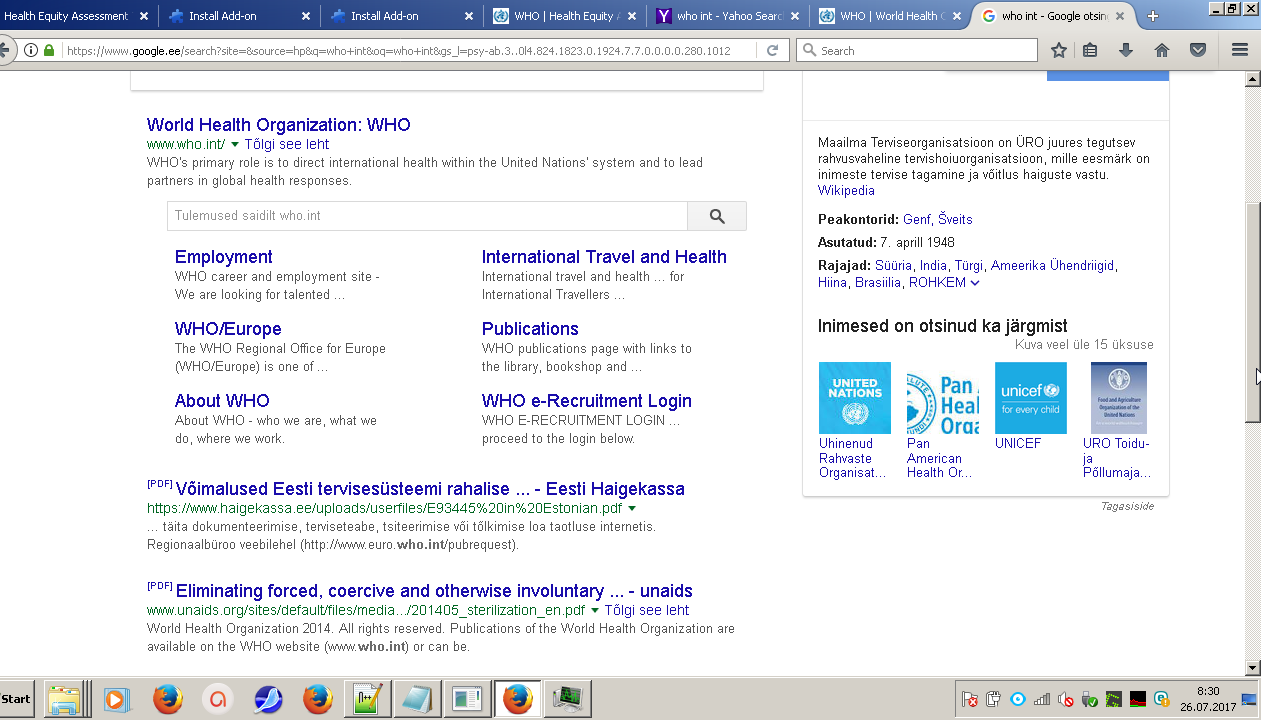This screenshot has width=1261, height=720.
Task: Click Kuva veel üle 15 üksuse
Action: 1084,345
